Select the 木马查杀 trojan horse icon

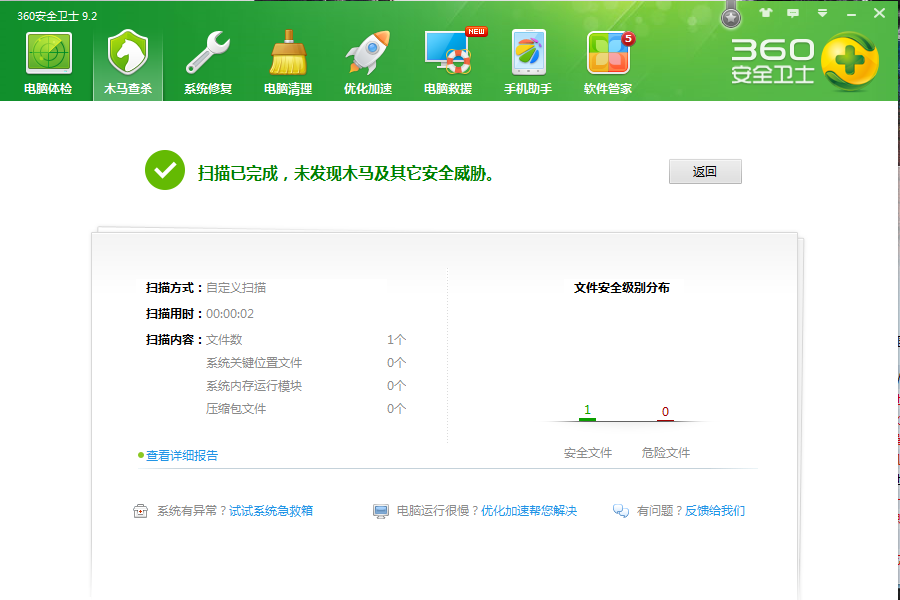click(128, 55)
